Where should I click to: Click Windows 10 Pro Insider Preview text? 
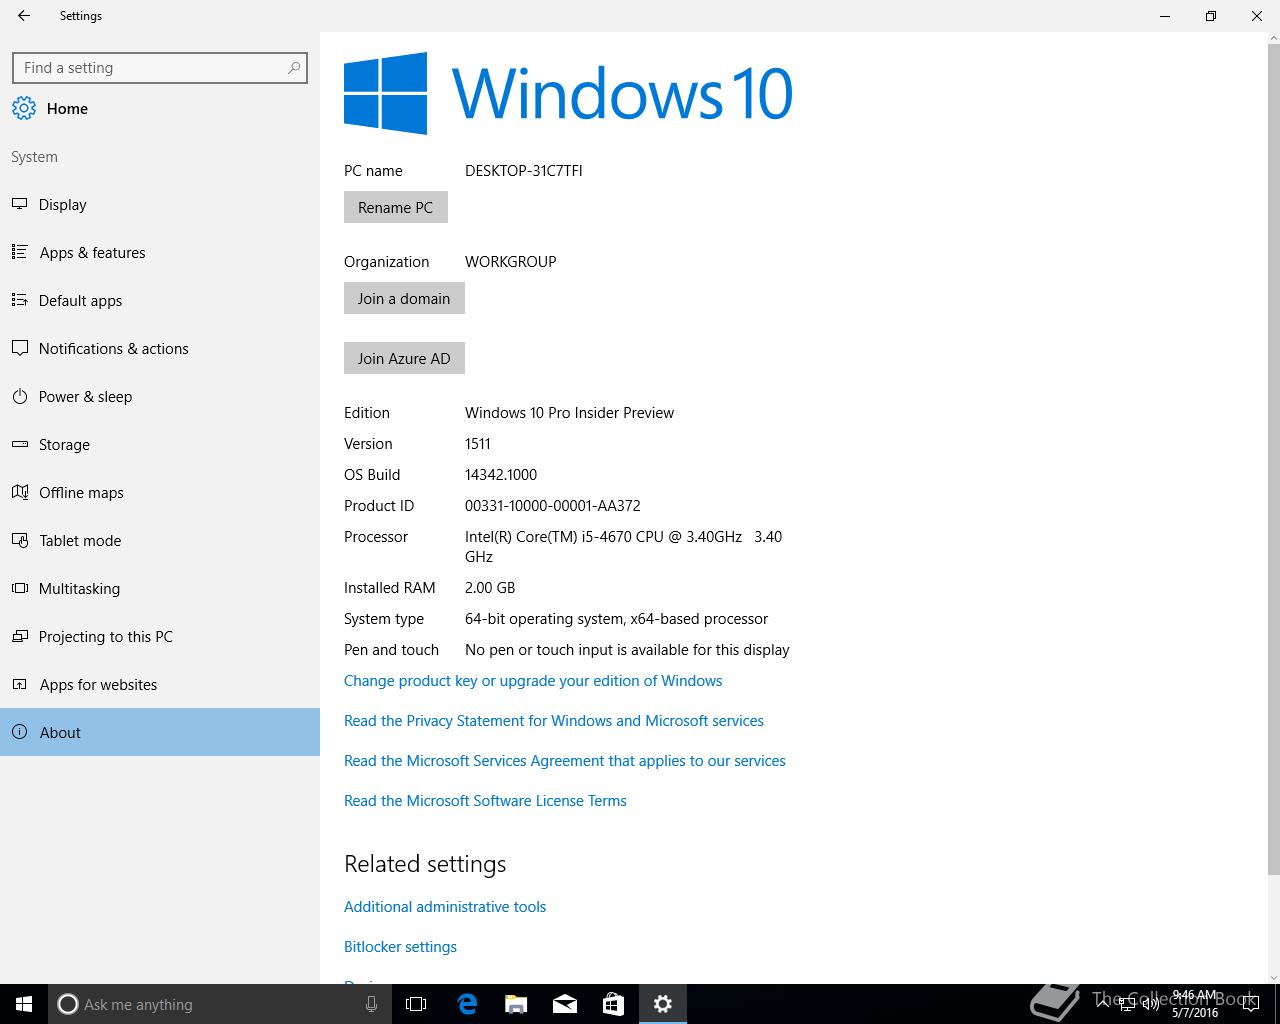tap(570, 413)
